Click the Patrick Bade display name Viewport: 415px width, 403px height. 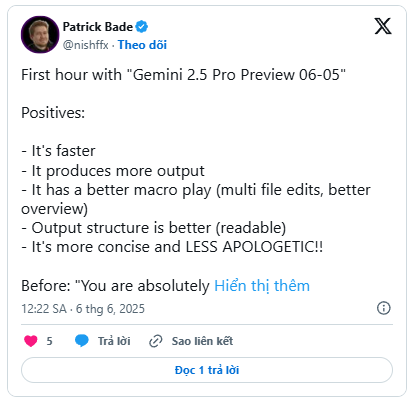[98, 27]
